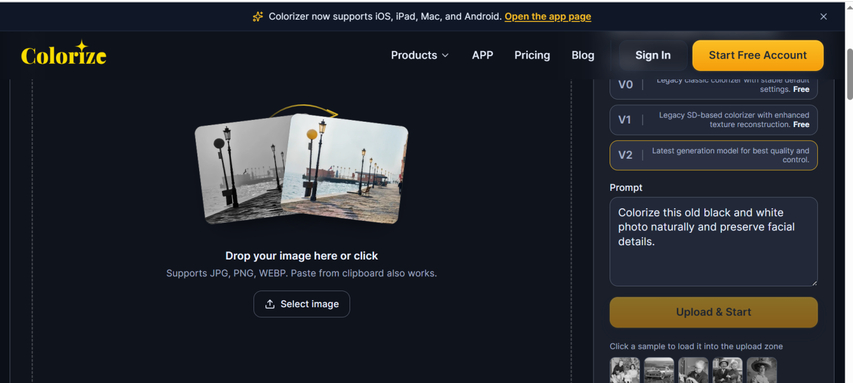Click the 'Prompt' field label
The width and height of the screenshot is (853, 383).
(x=626, y=188)
